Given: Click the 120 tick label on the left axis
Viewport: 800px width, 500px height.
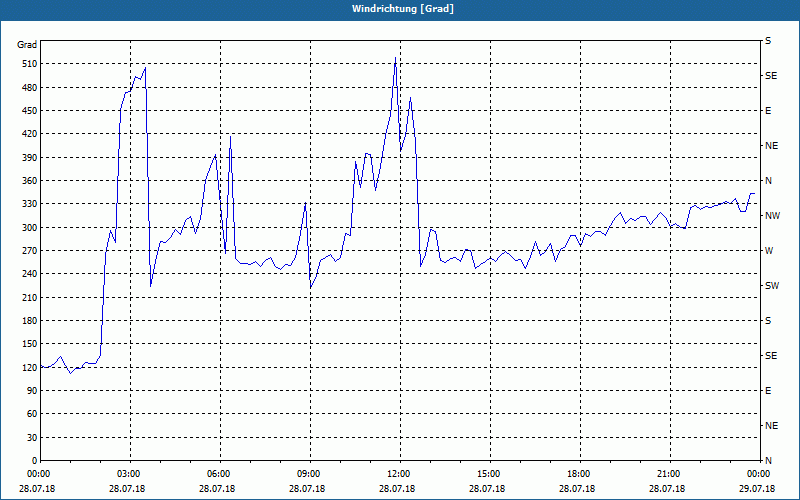Looking at the screenshot, I should [27, 368].
